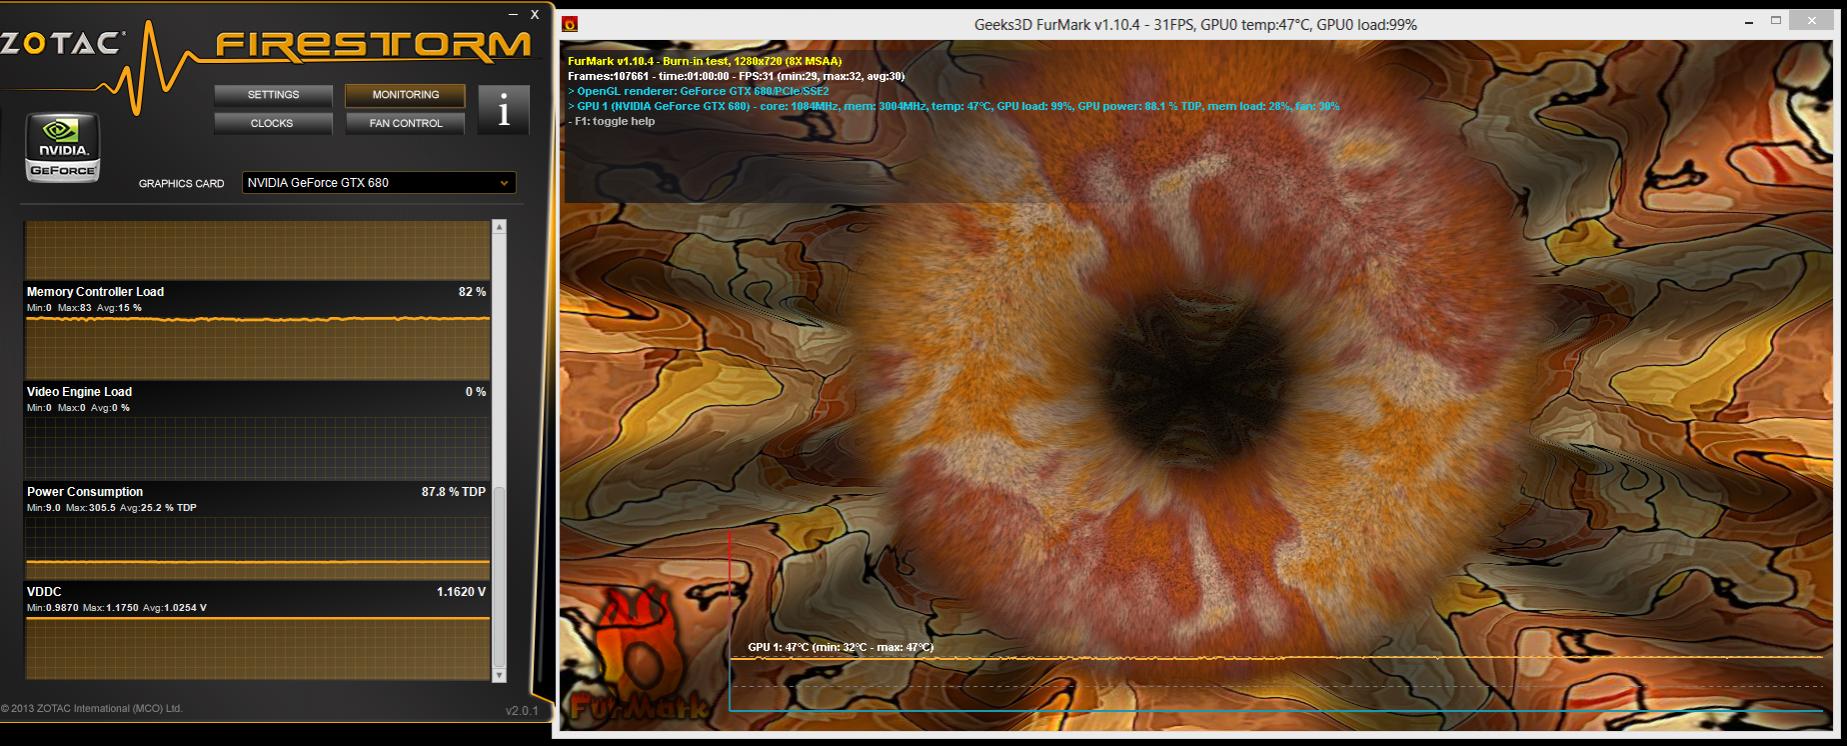Click the v2.0.1 version text

522,711
